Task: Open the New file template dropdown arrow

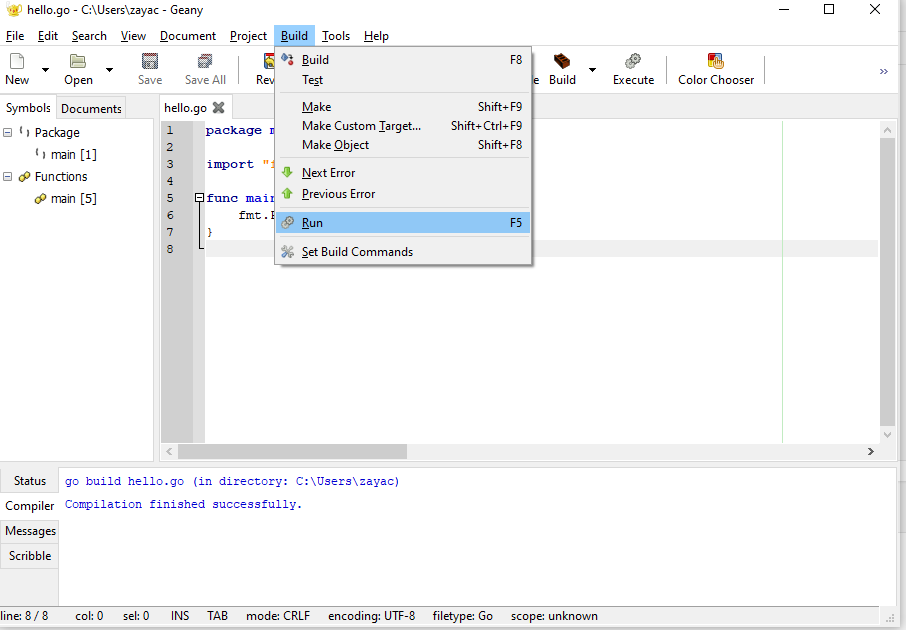Action: click(45, 70)
